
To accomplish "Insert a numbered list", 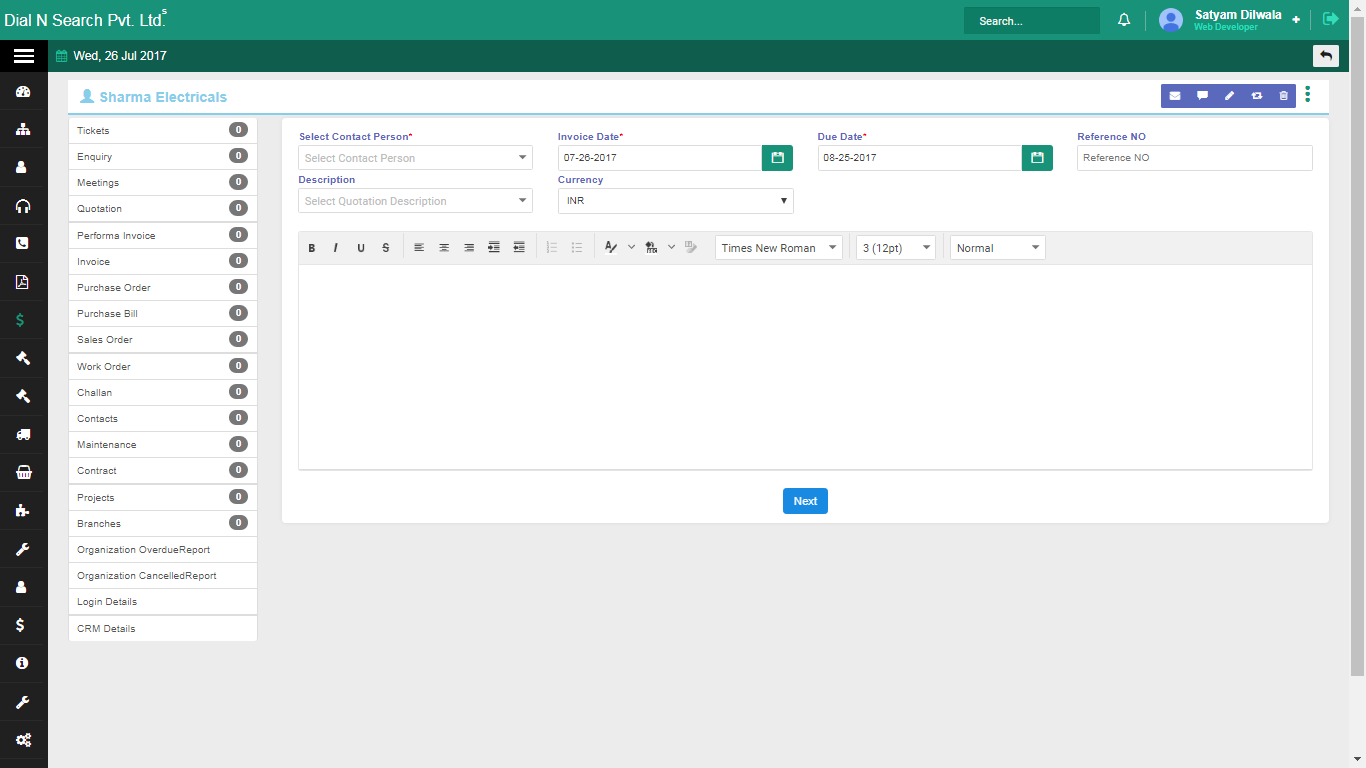I will (552, 248).
